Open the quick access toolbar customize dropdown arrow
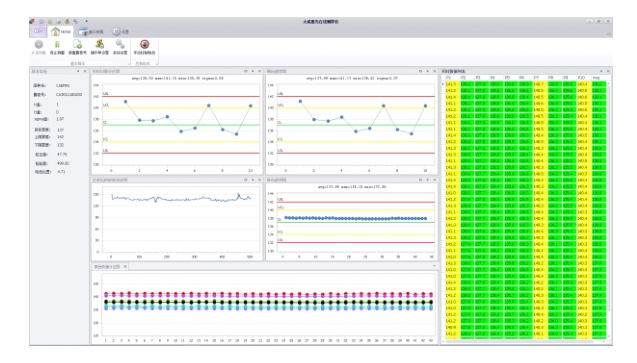 87,22
